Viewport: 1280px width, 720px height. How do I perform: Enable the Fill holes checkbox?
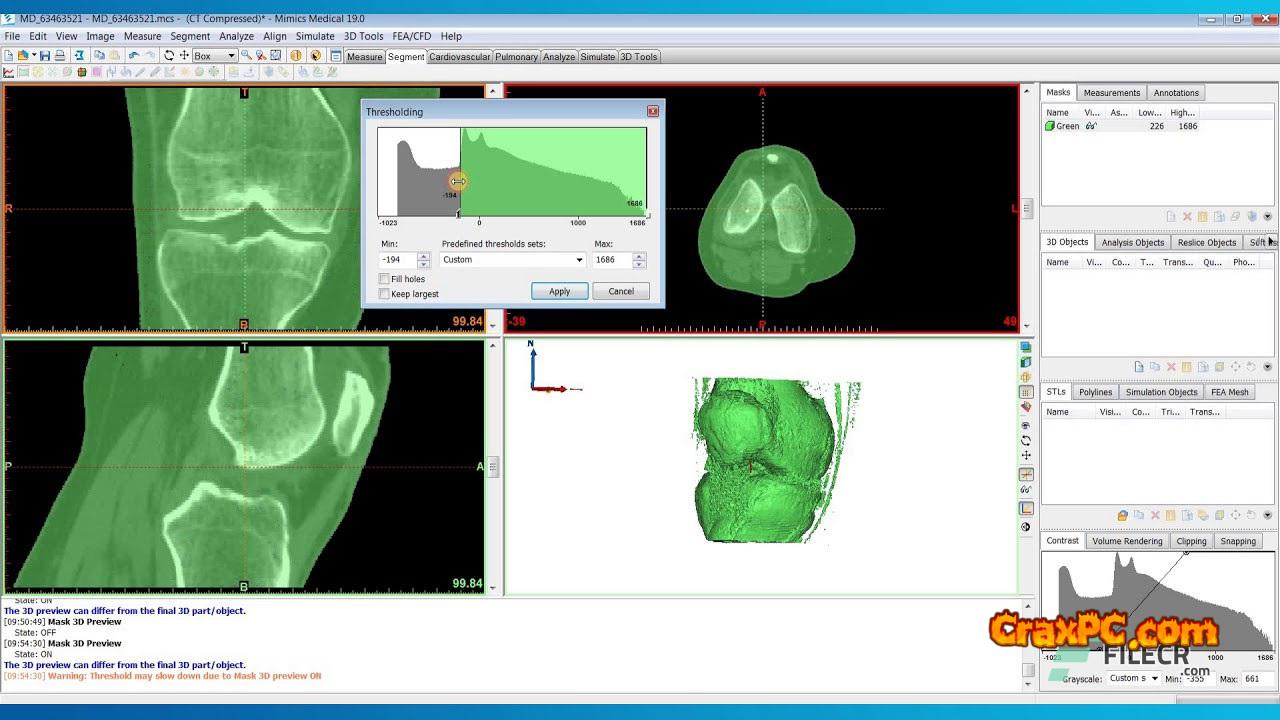(385, 279)
